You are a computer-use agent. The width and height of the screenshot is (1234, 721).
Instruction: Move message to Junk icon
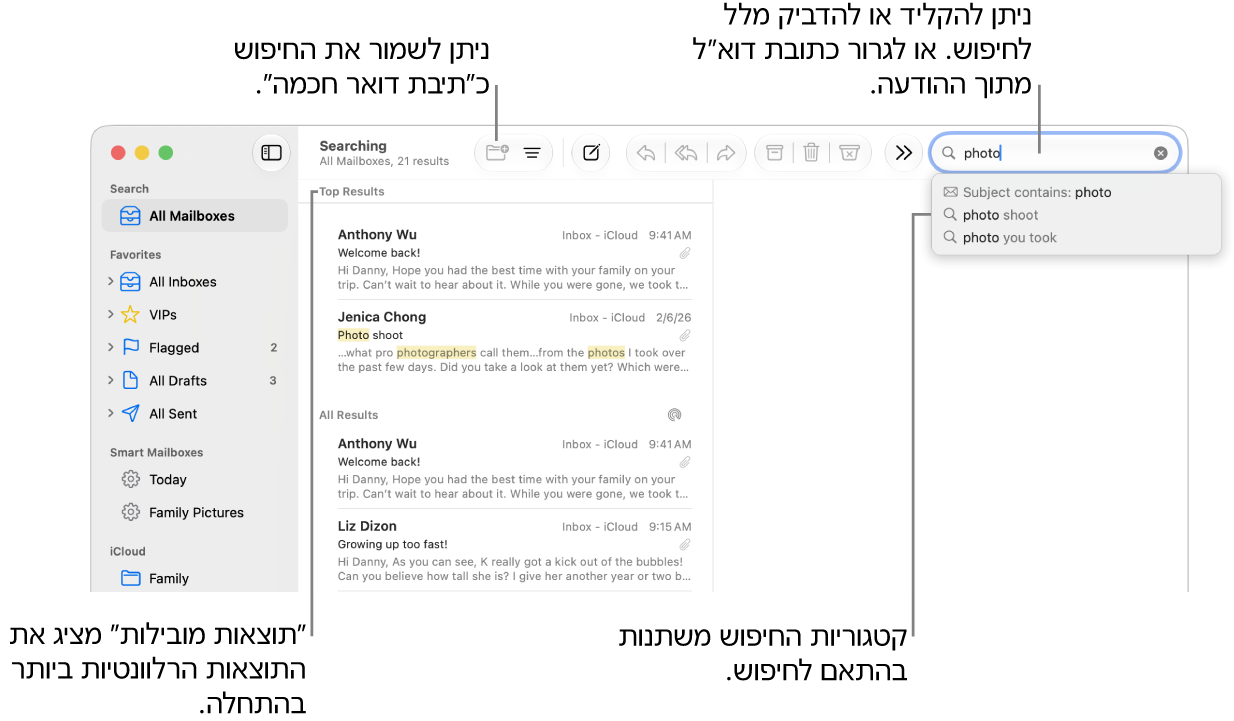(849, 153)
